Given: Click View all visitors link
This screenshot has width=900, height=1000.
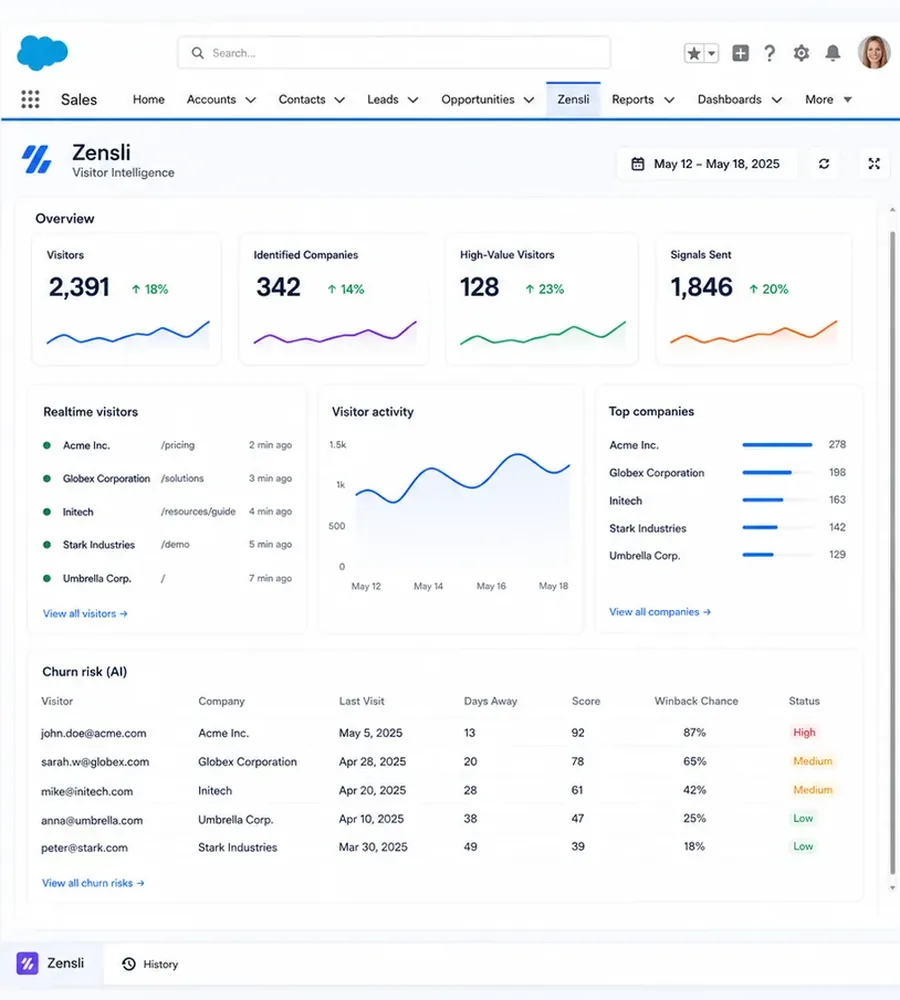Looking at the screenshot, I should coord(85,614).
